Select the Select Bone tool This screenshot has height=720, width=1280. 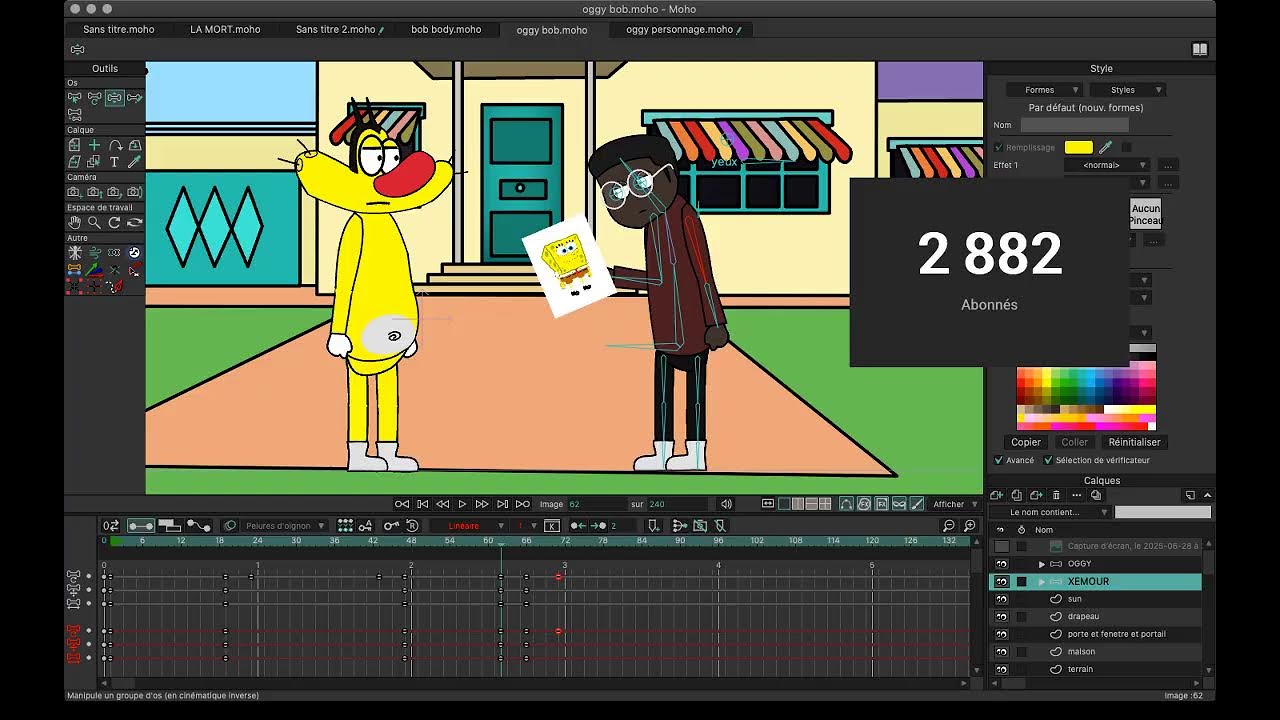tap(74, 98)
